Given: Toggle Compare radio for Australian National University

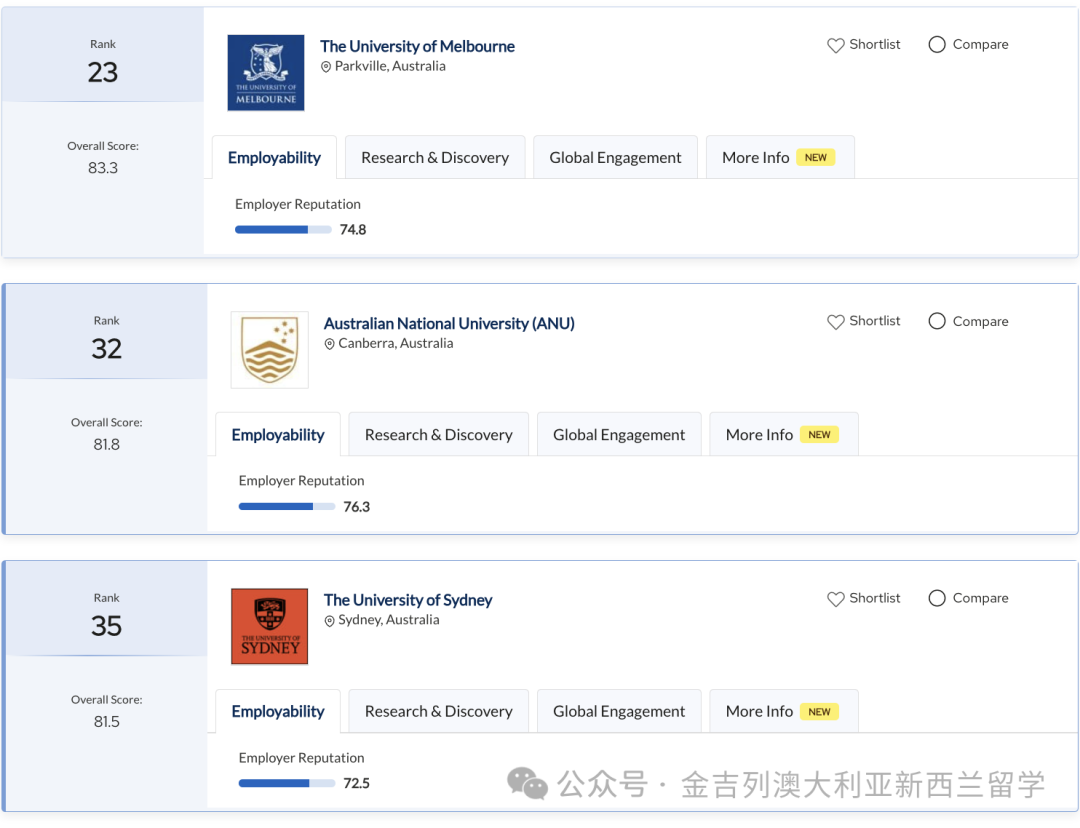Looking at the screenshot, I should pos(937,322).
